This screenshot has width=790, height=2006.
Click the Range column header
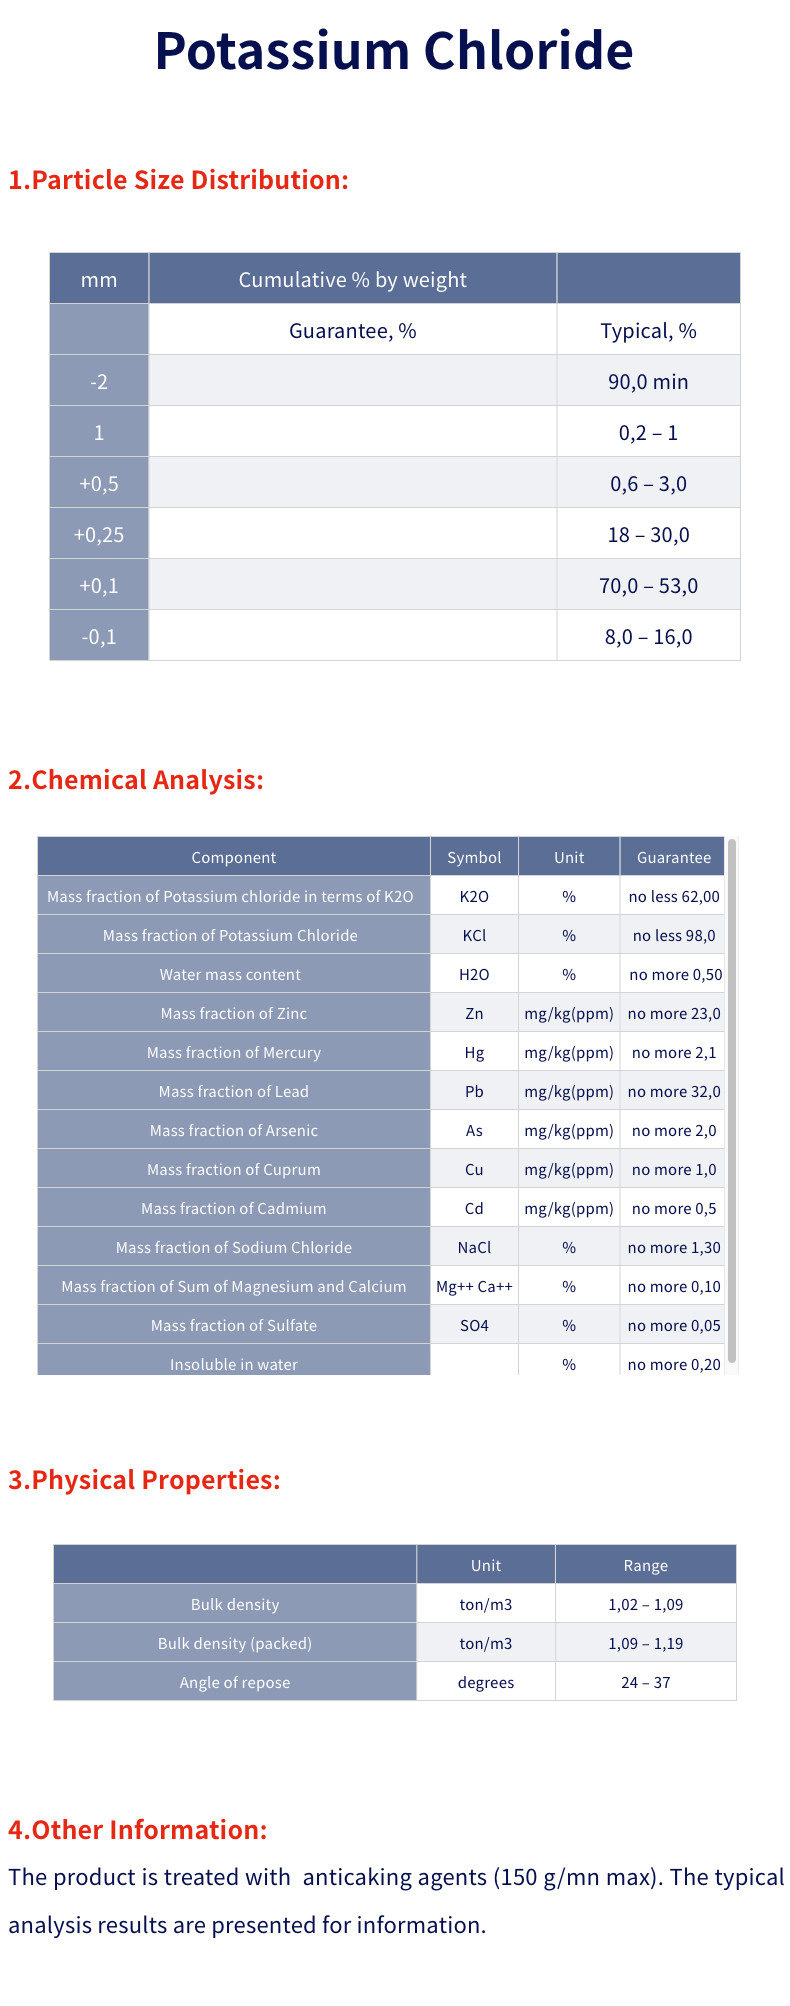coord(646,1565)
